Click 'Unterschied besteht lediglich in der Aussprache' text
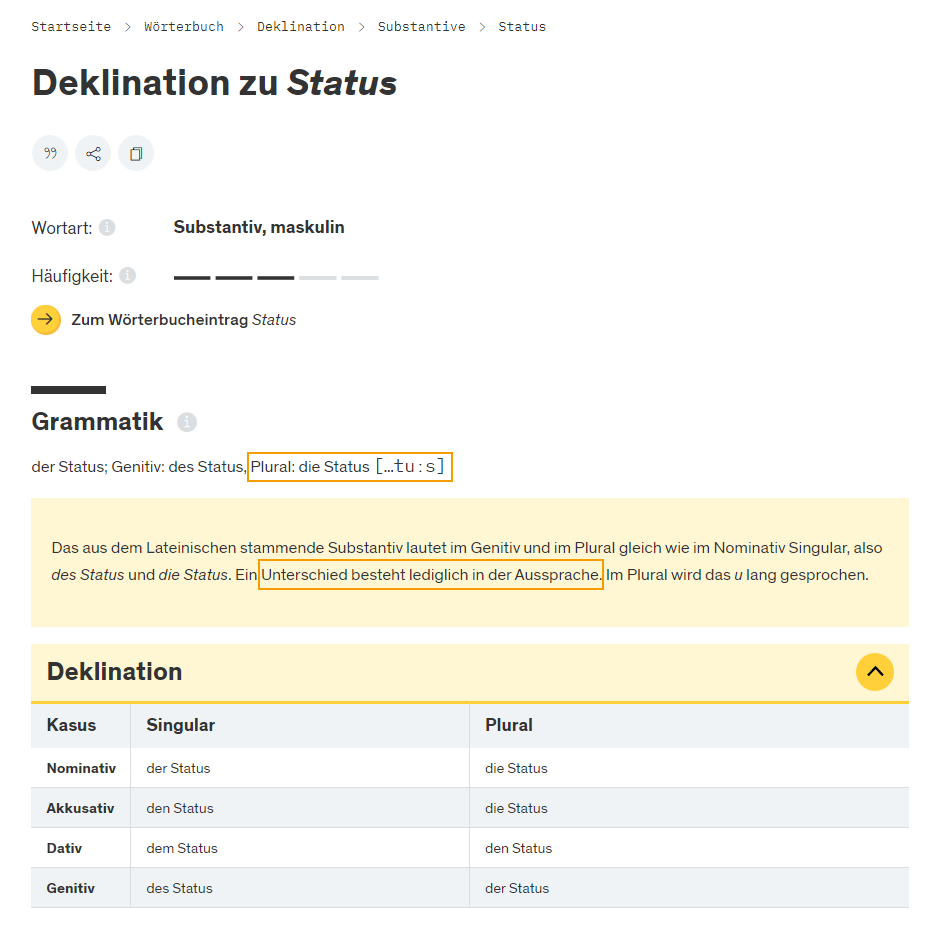This screenshot has height=927, width=934. point(431,575)
